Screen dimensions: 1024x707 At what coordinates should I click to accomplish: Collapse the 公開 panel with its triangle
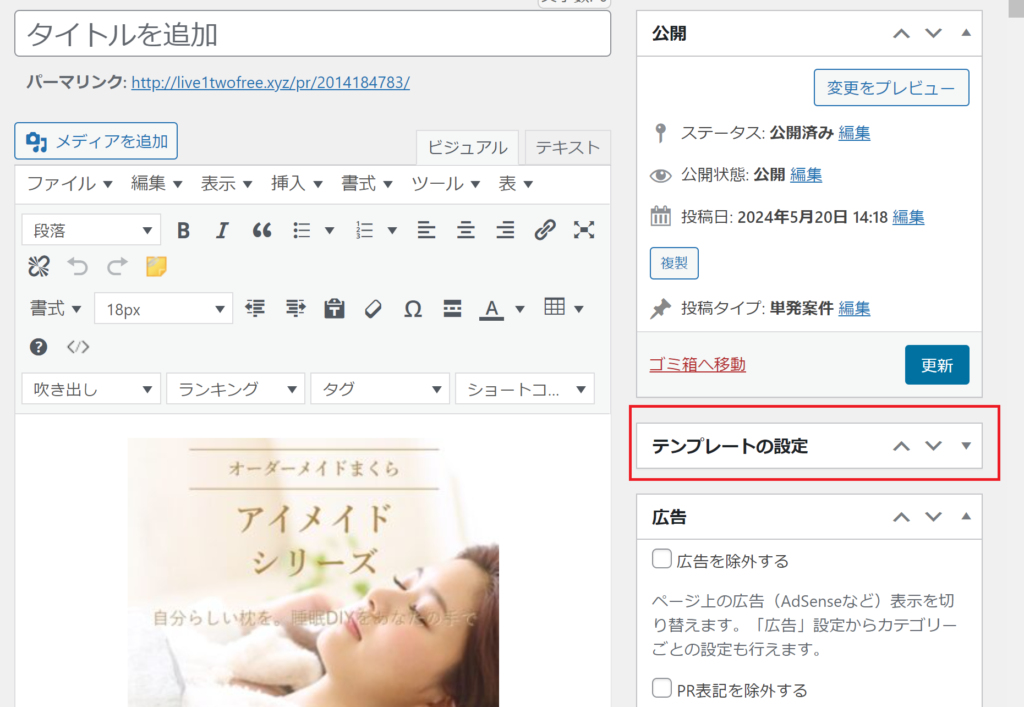(x=966, y=33)
